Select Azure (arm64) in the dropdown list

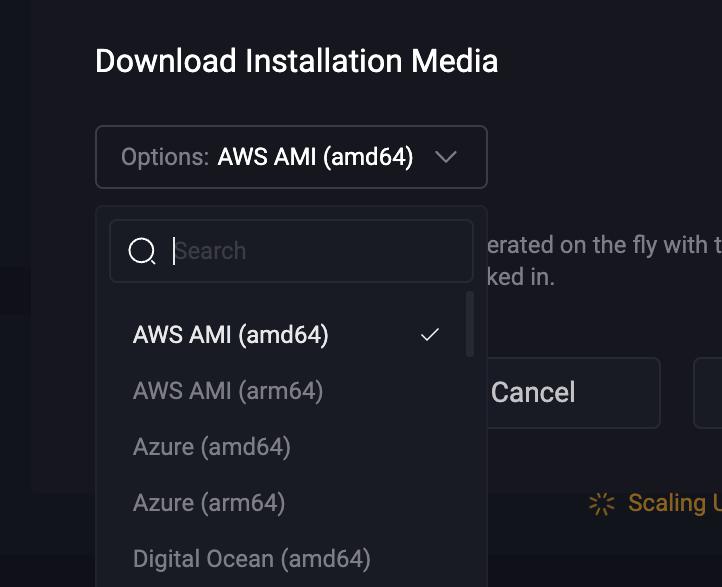click(286, 503)
